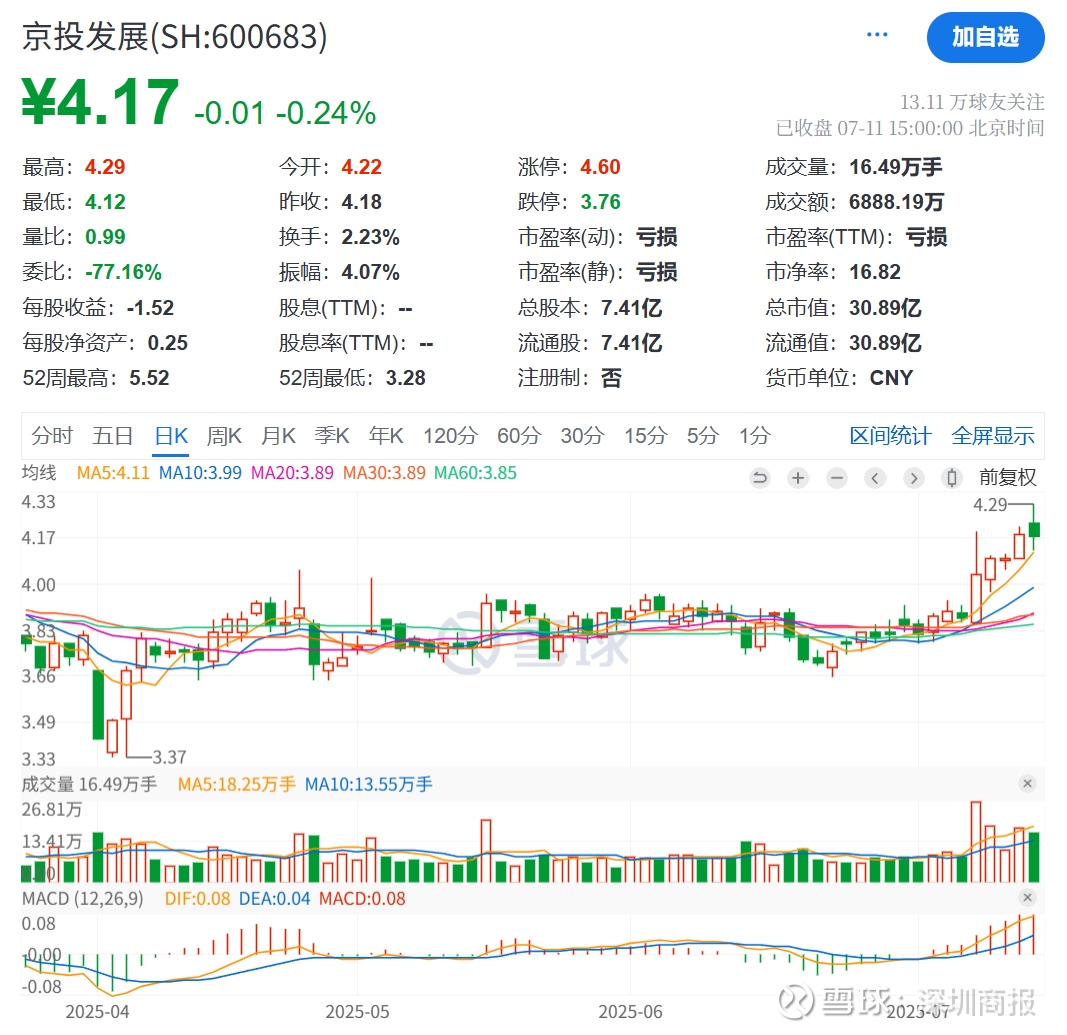This screenshot has width=1067, height=1035.
Task: Click the DEA:0.04 indicator label
Action: pyautogui.click(x=274, y=899)
